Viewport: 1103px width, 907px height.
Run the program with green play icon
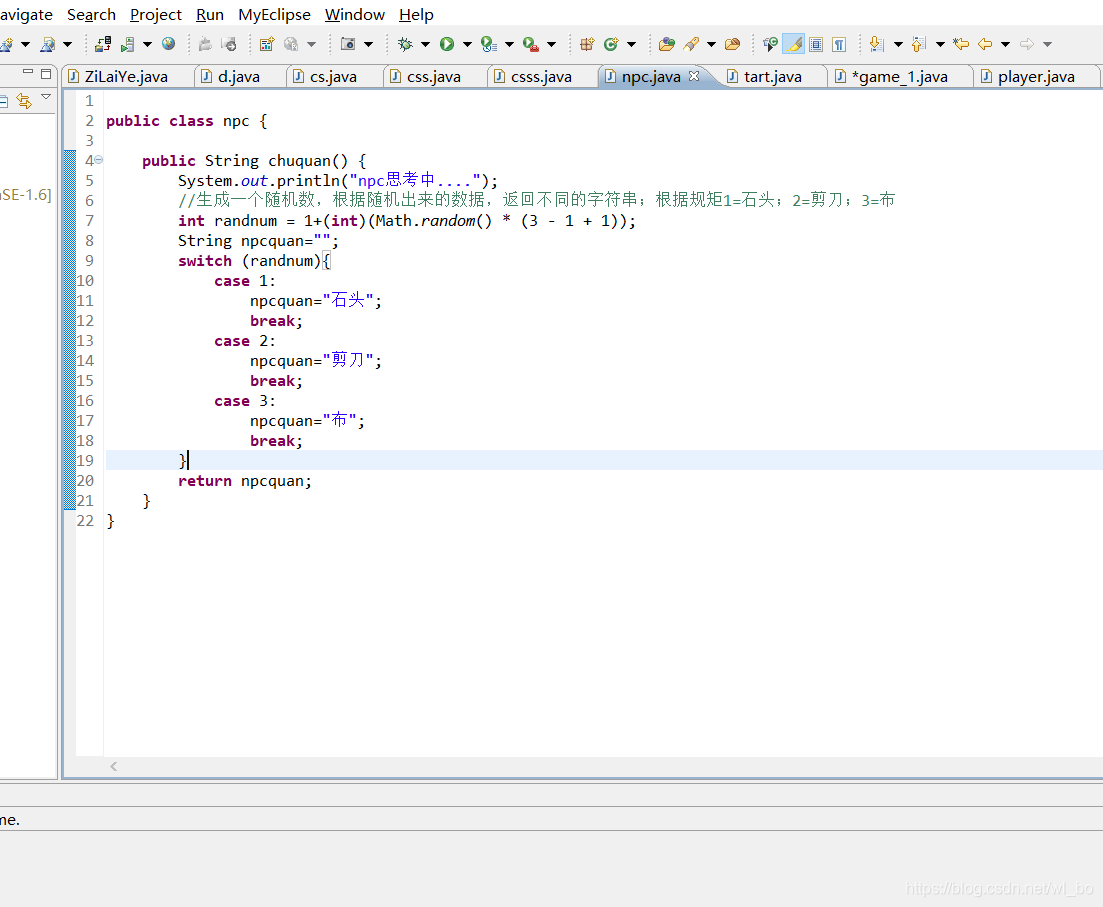click(x=447, y=44)
